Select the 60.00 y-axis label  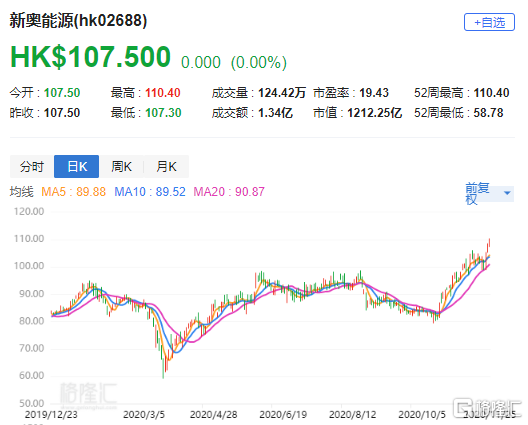tap(31, 375)
